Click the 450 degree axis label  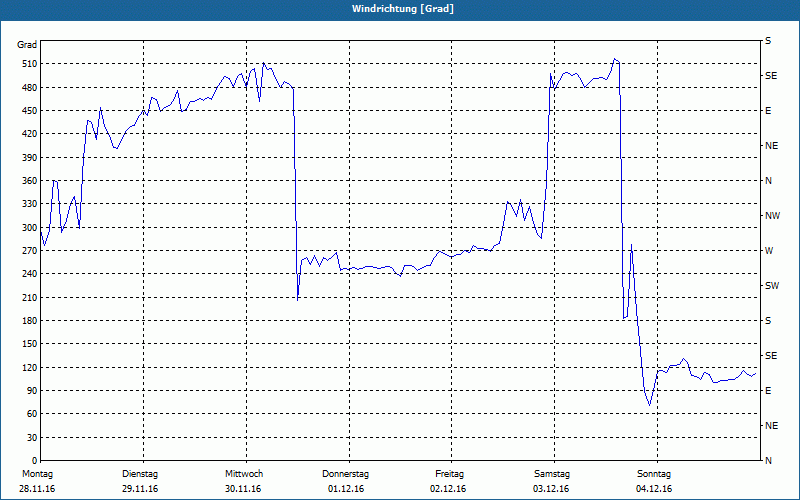[30, 111]
